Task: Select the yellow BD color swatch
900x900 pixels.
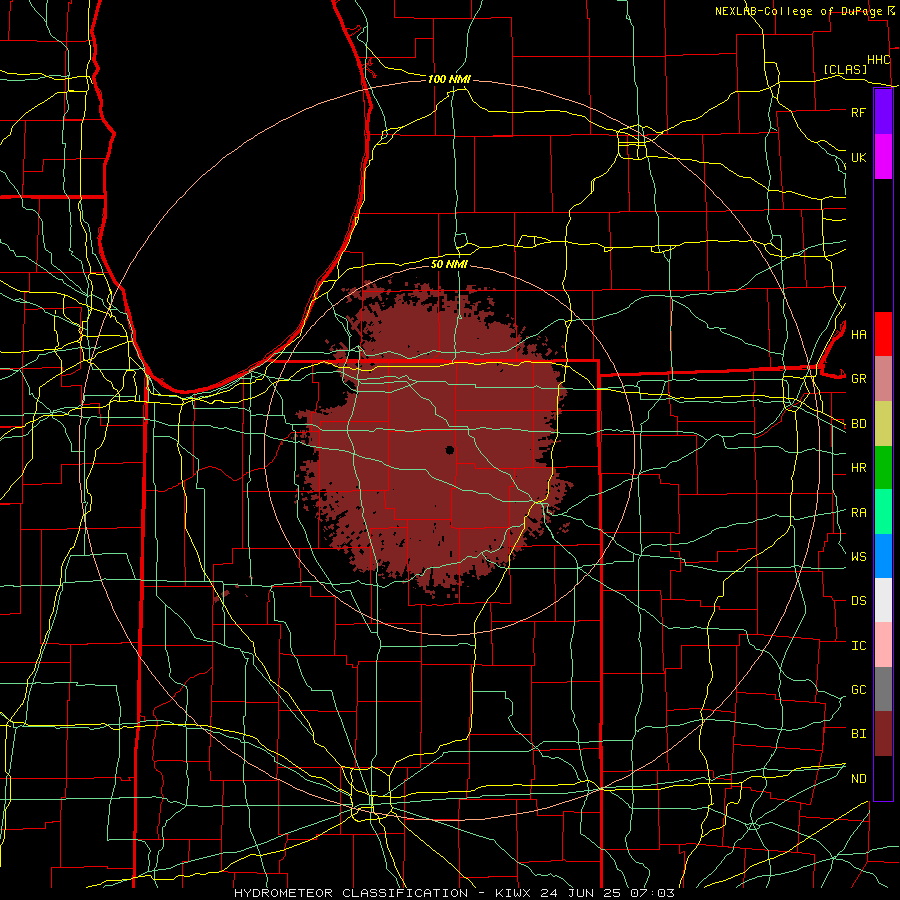Action: point(883,424)
